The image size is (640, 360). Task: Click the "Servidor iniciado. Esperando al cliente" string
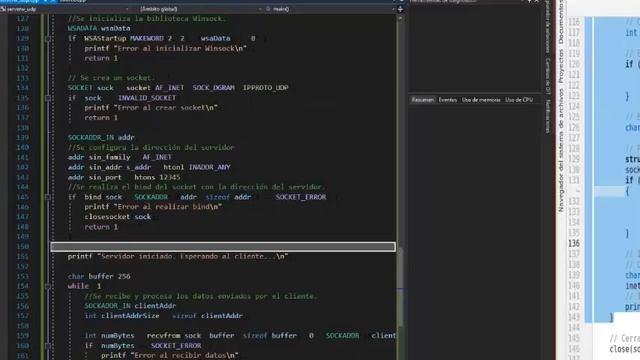coord(193,256)
